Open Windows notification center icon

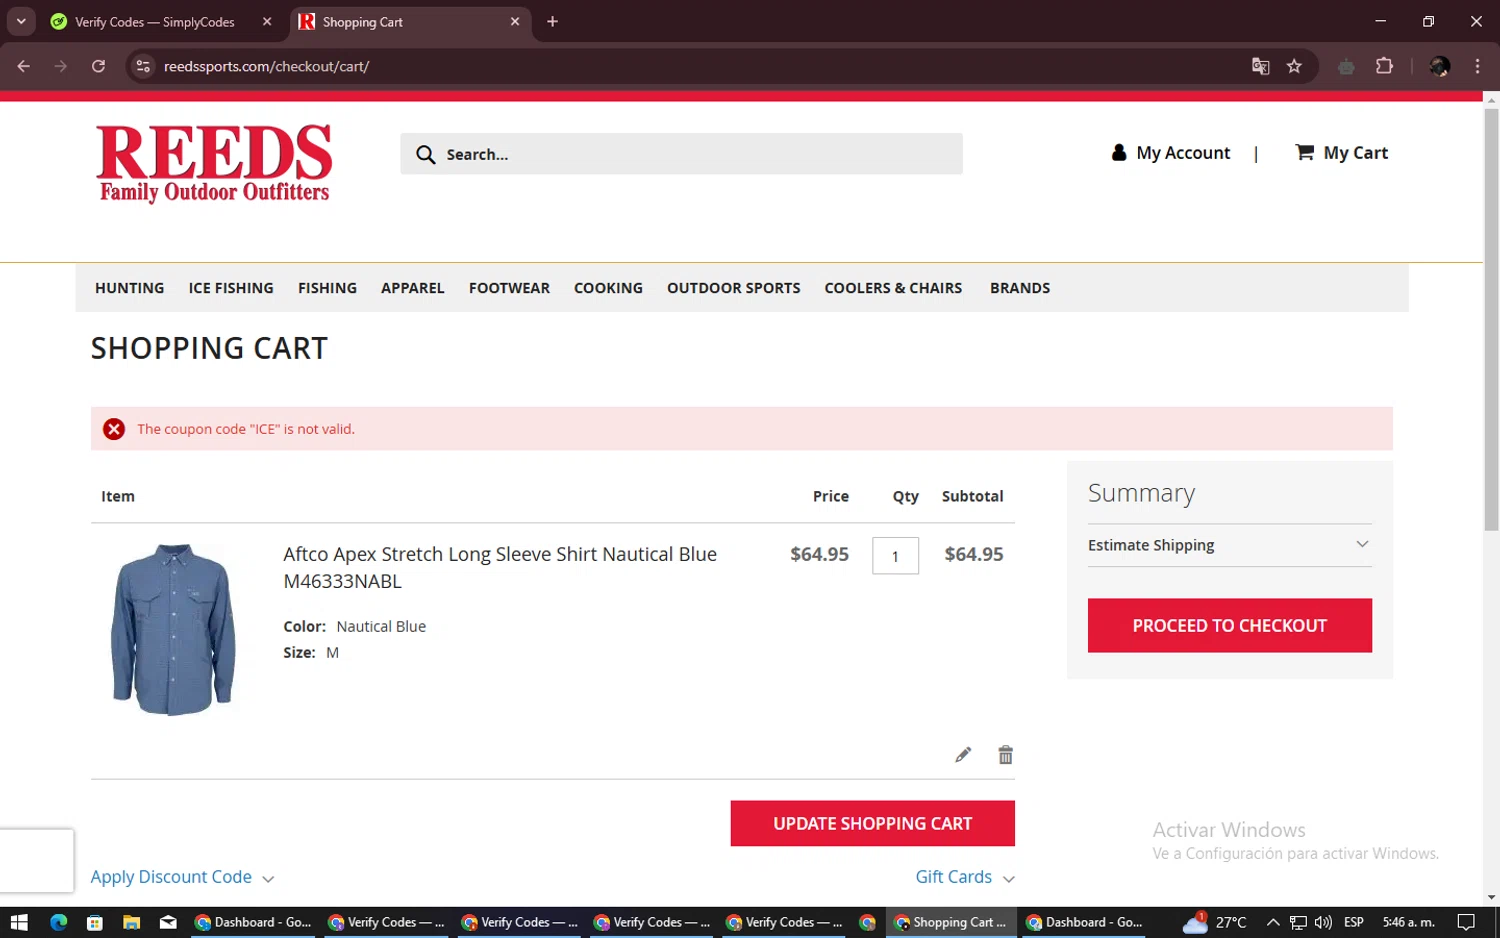click(1466, 922)
